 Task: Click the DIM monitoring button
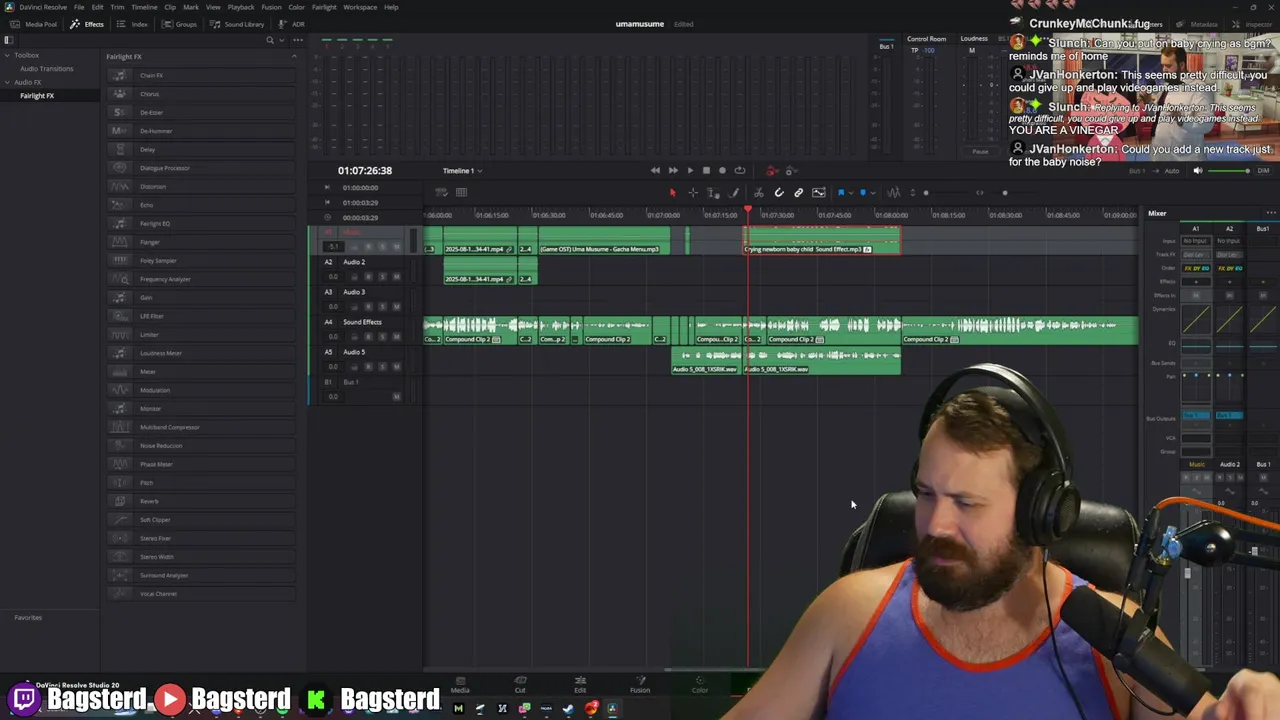coord(1263,171)
